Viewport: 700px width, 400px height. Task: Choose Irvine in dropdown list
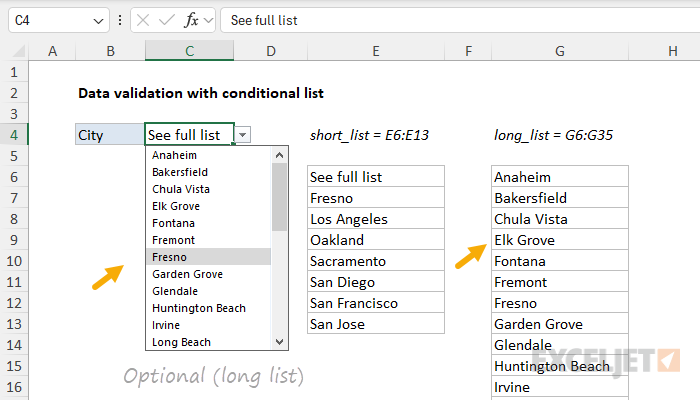tap(208, 325)
